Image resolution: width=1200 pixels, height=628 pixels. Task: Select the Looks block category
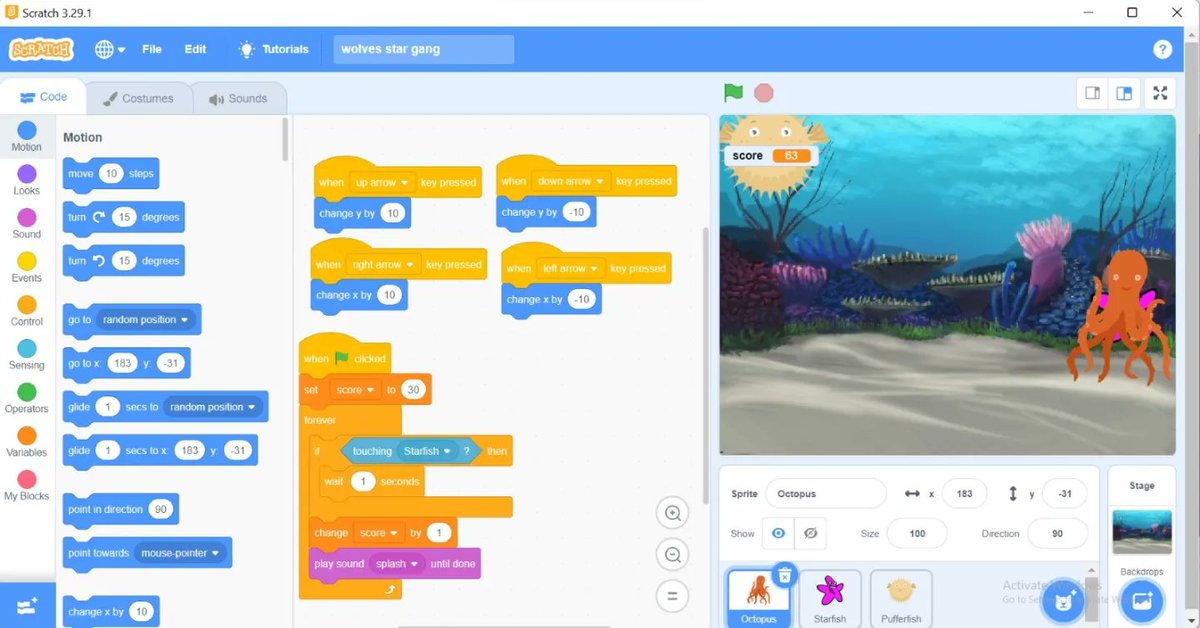(27, 180)
